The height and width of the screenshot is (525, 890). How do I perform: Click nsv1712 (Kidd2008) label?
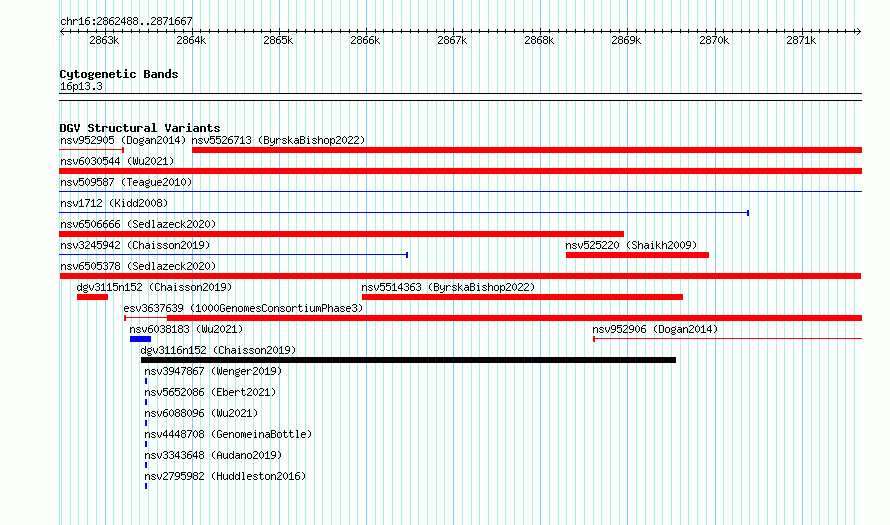(114, 203)
